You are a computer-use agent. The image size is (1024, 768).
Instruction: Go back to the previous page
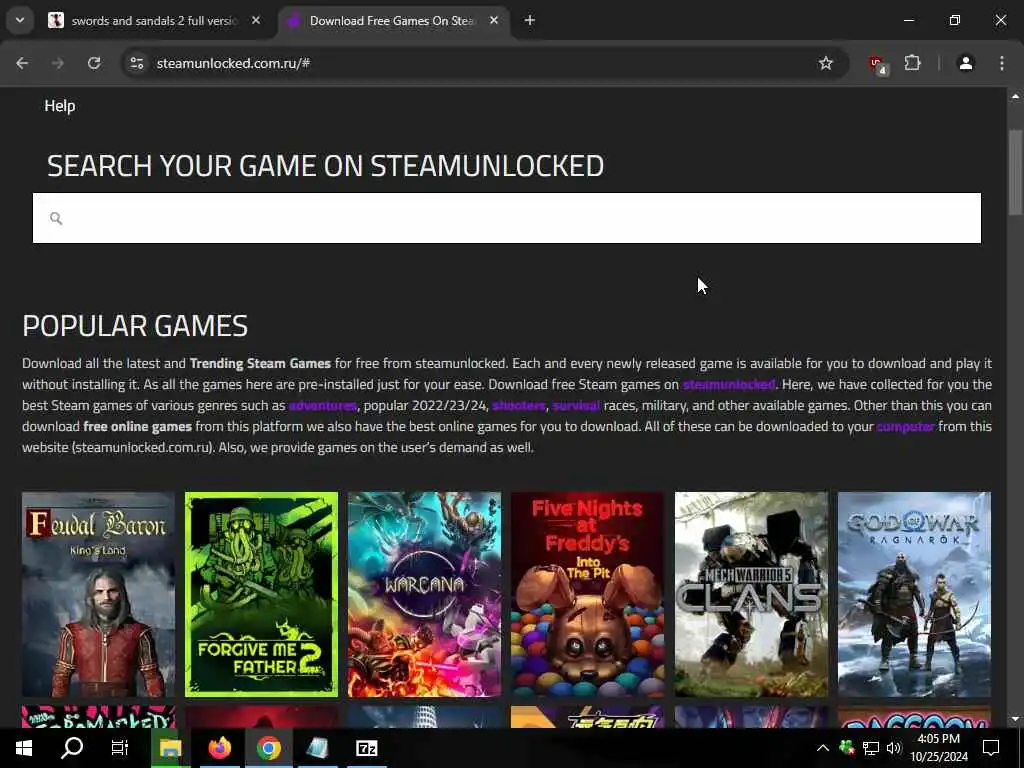[x=22, y=63]
